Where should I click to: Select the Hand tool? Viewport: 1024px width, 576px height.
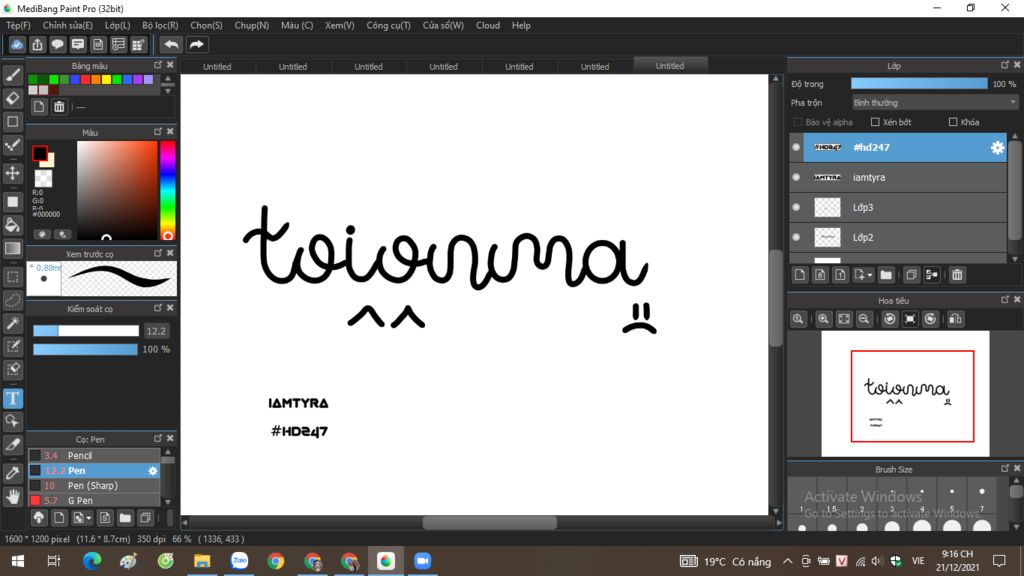click(x=12, y=497)
